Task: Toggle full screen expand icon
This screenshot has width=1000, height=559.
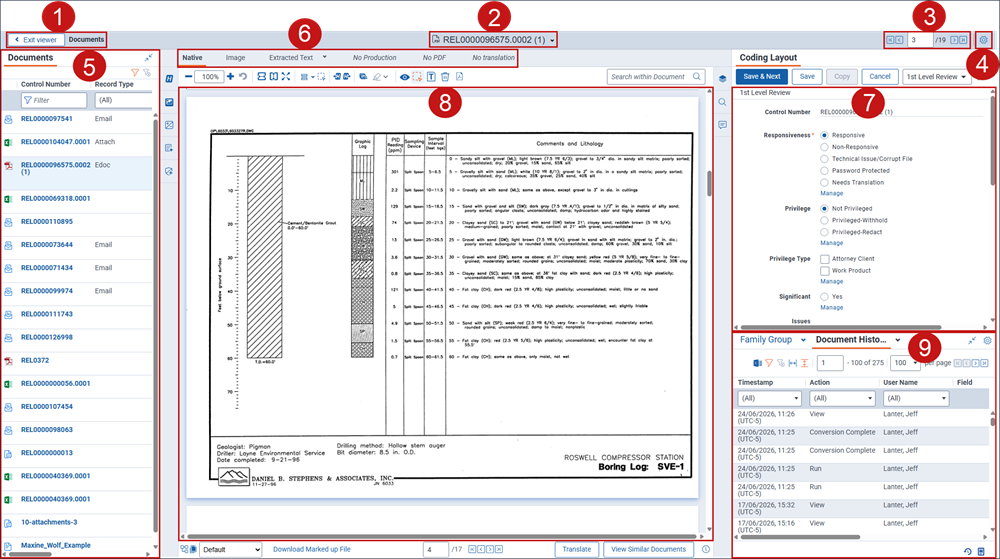Action: point(286,76)
